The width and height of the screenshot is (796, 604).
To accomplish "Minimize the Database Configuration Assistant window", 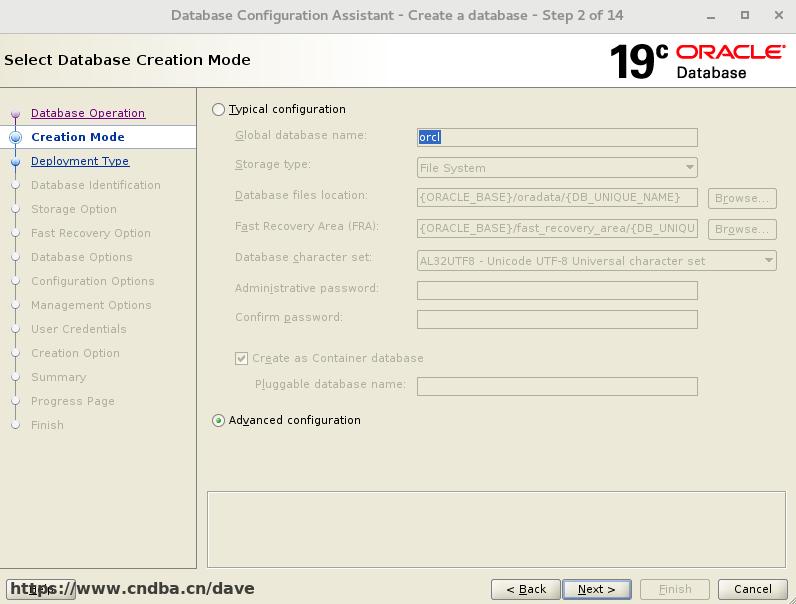I will click(x=711, y=16).
